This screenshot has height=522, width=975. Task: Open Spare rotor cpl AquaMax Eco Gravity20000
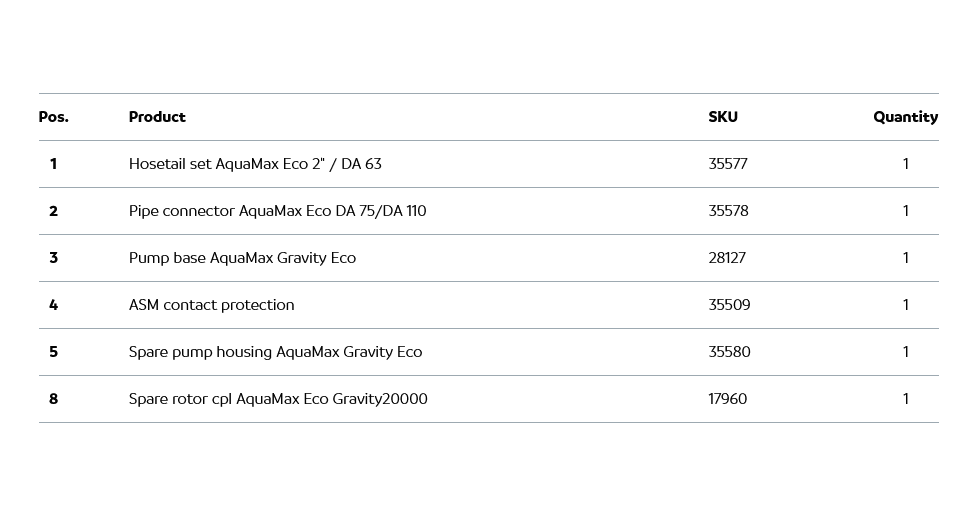tap(278, 399)
